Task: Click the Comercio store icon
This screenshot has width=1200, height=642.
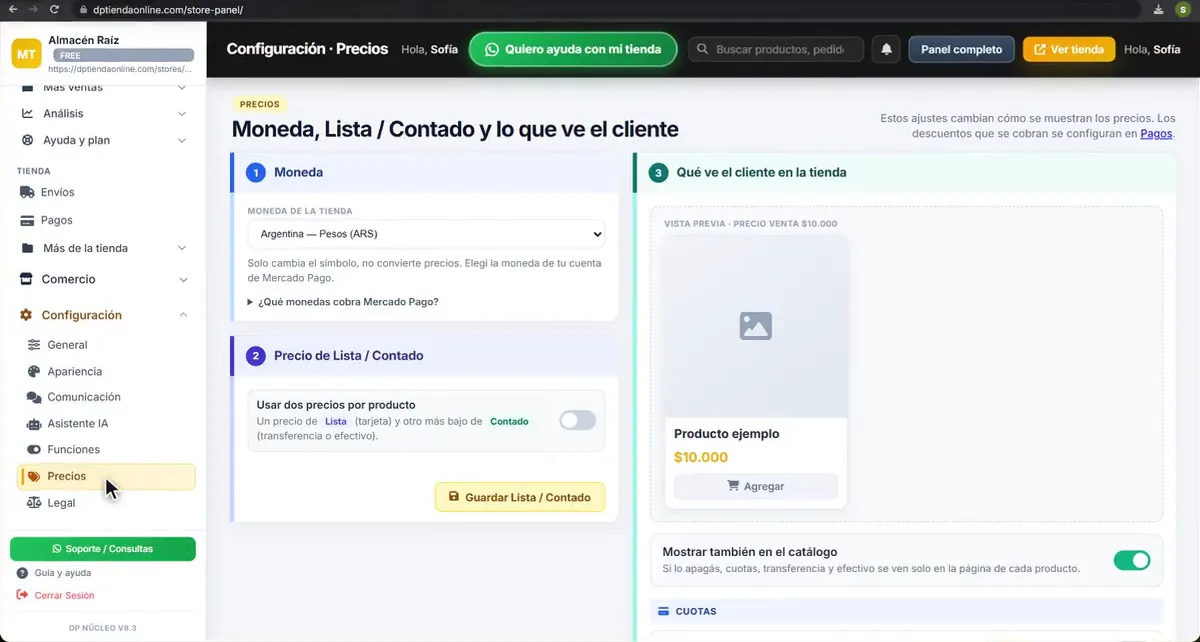Action: click(27, 279)
